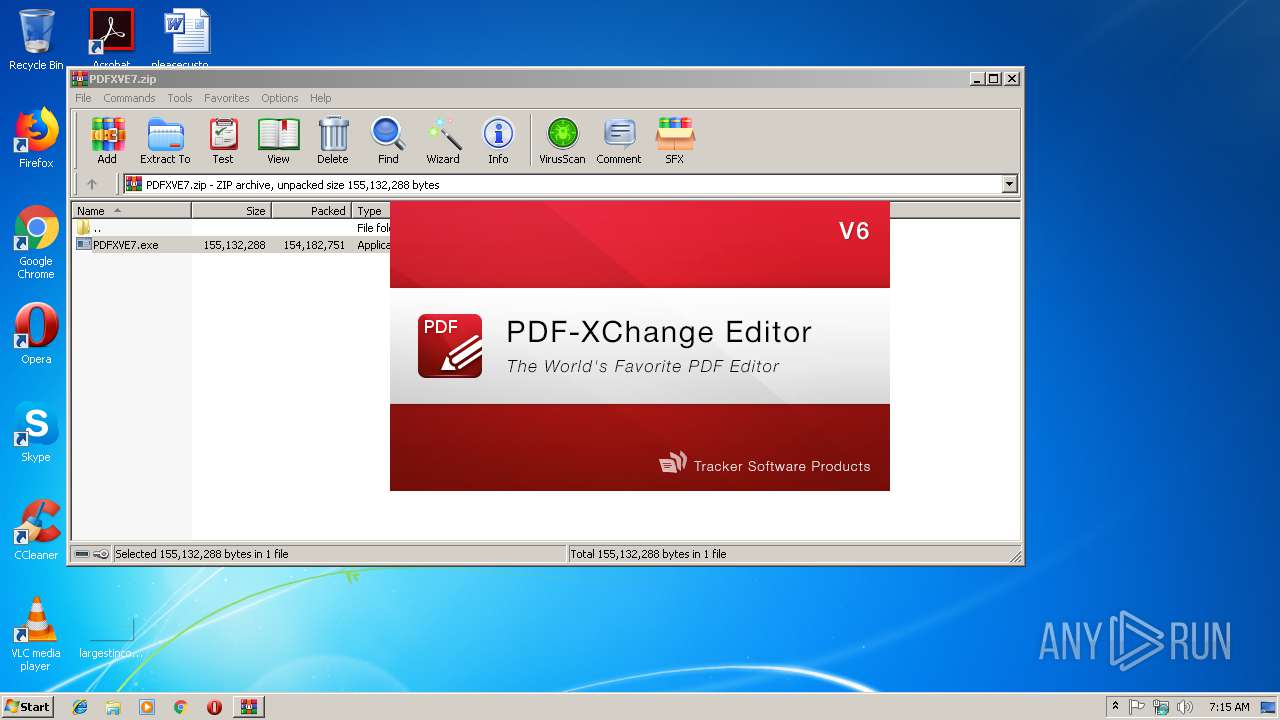Launch CCleaner from the desktop
The height and width of the screenshot is (720, 1280).
pyautogui.click(x=36, y=530)
